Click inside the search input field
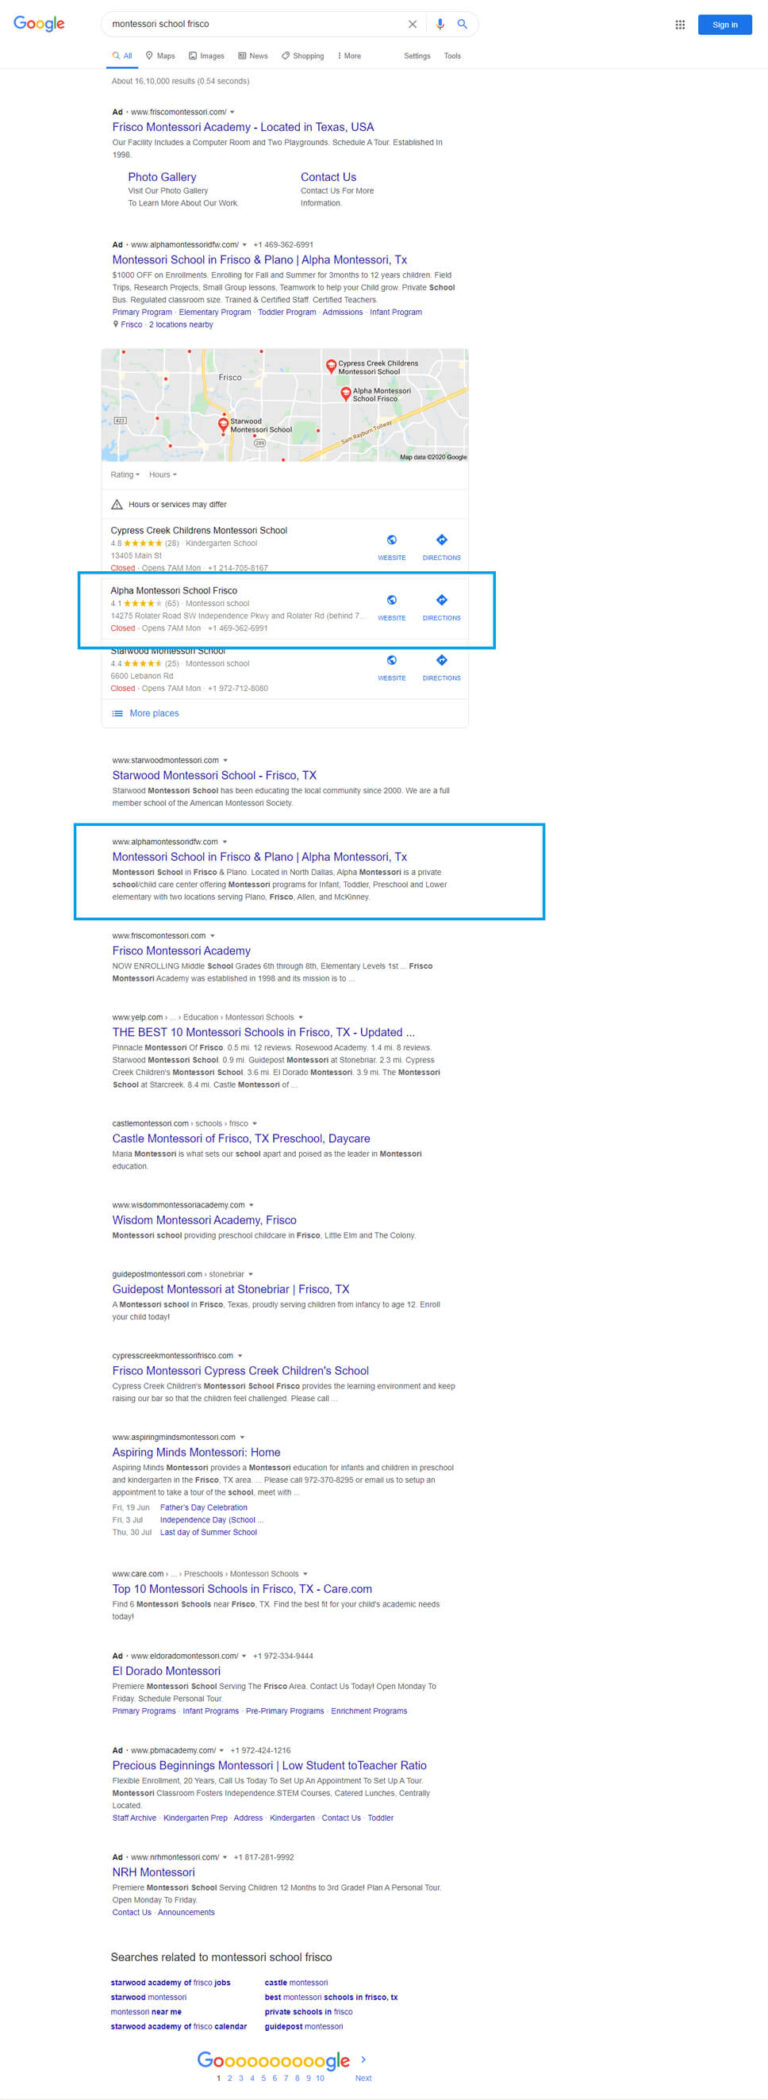This screenshot has width=768, height=2100. tap(255, 24)
